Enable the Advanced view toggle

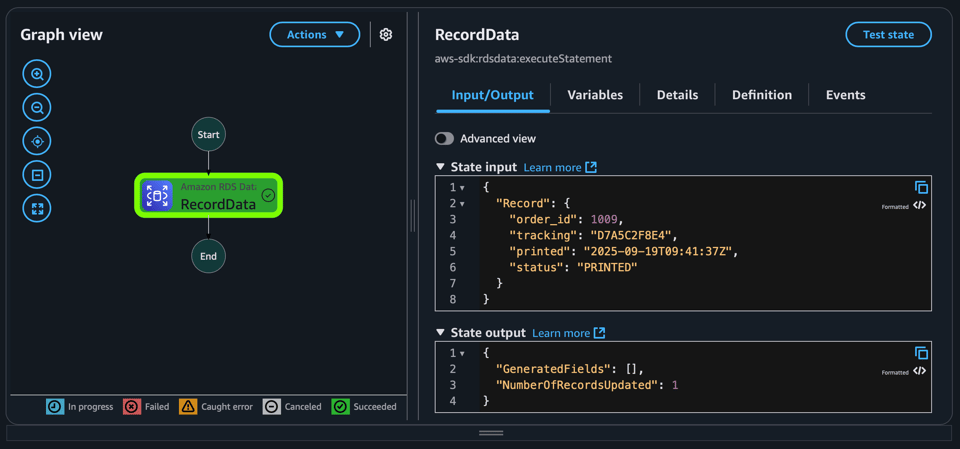[444, 139]
